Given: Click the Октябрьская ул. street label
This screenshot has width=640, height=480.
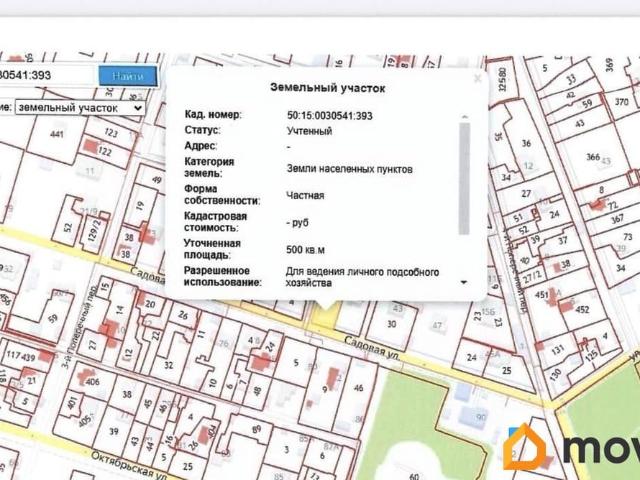Looking at the screenshot, I should [129, 465].
